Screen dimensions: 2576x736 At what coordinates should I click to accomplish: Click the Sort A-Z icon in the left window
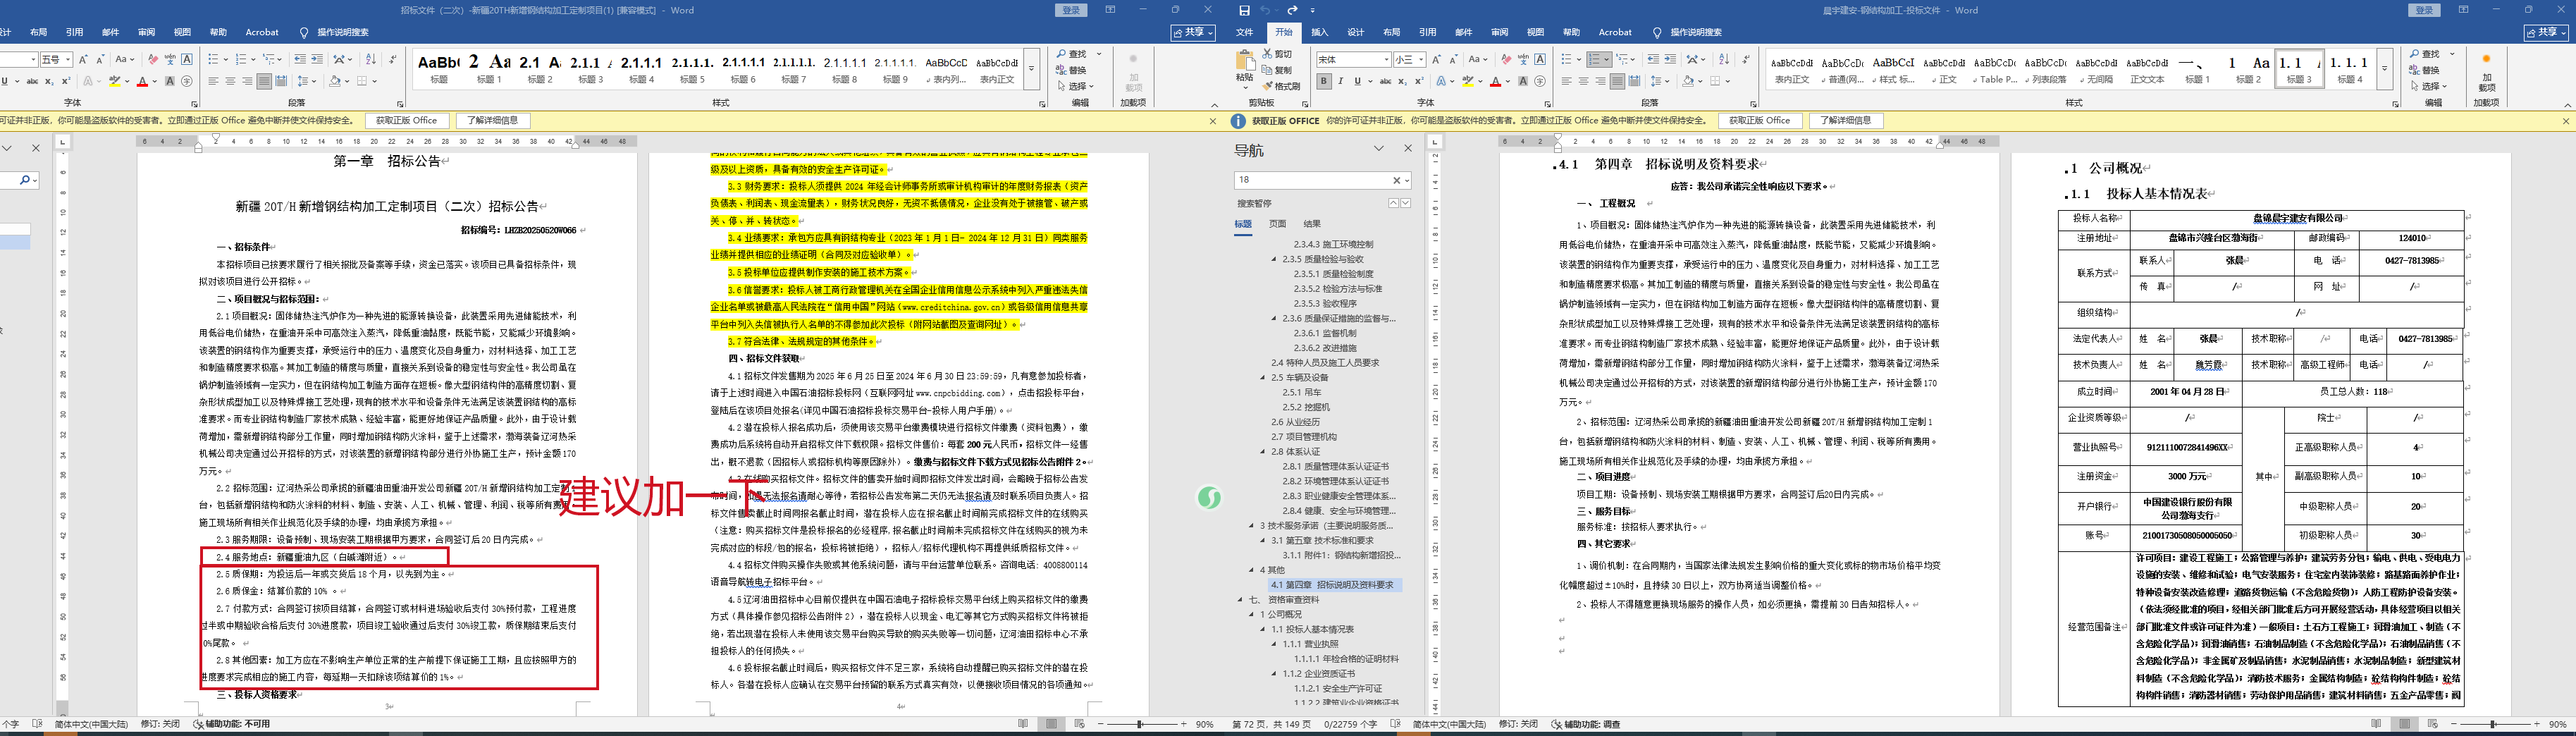click(371, 60)
